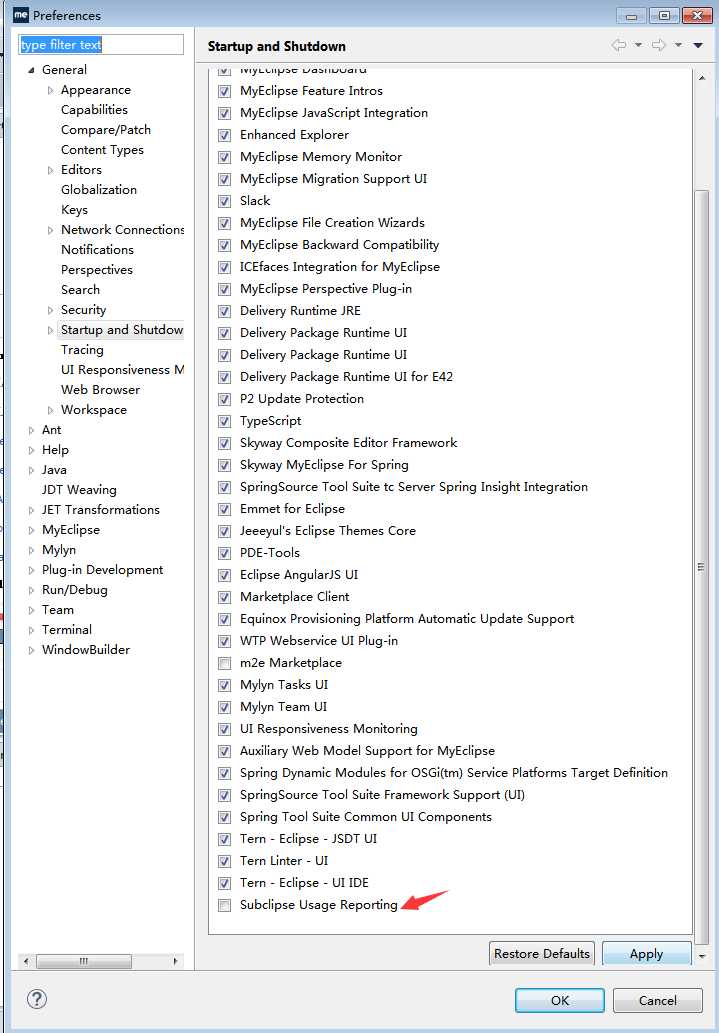Viewport: 719px width, 1033px height.
Task: Uncheck MyEclipse Feature Intros
Action: (225, 91)
